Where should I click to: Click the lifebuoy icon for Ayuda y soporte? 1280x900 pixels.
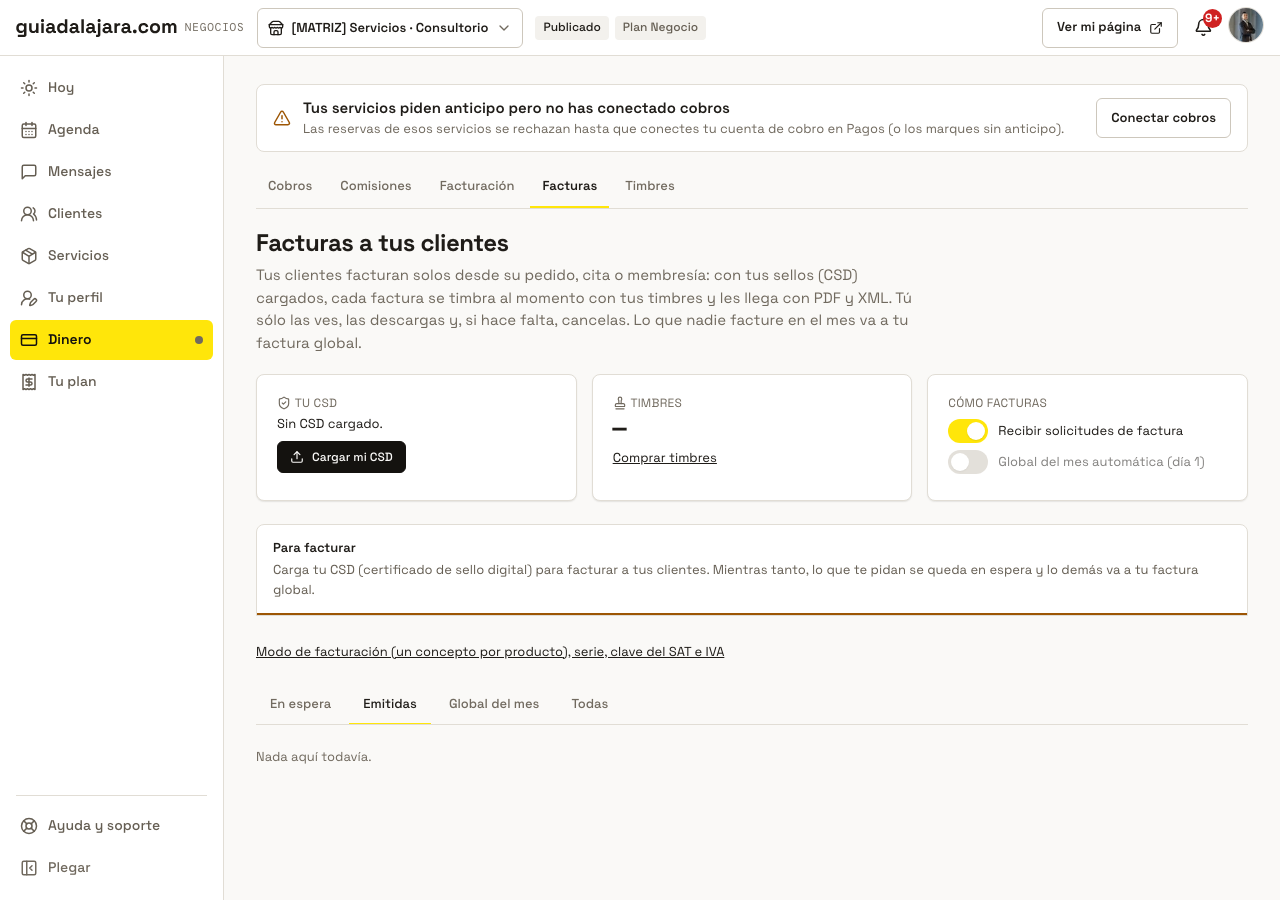(x=29, y=826)
